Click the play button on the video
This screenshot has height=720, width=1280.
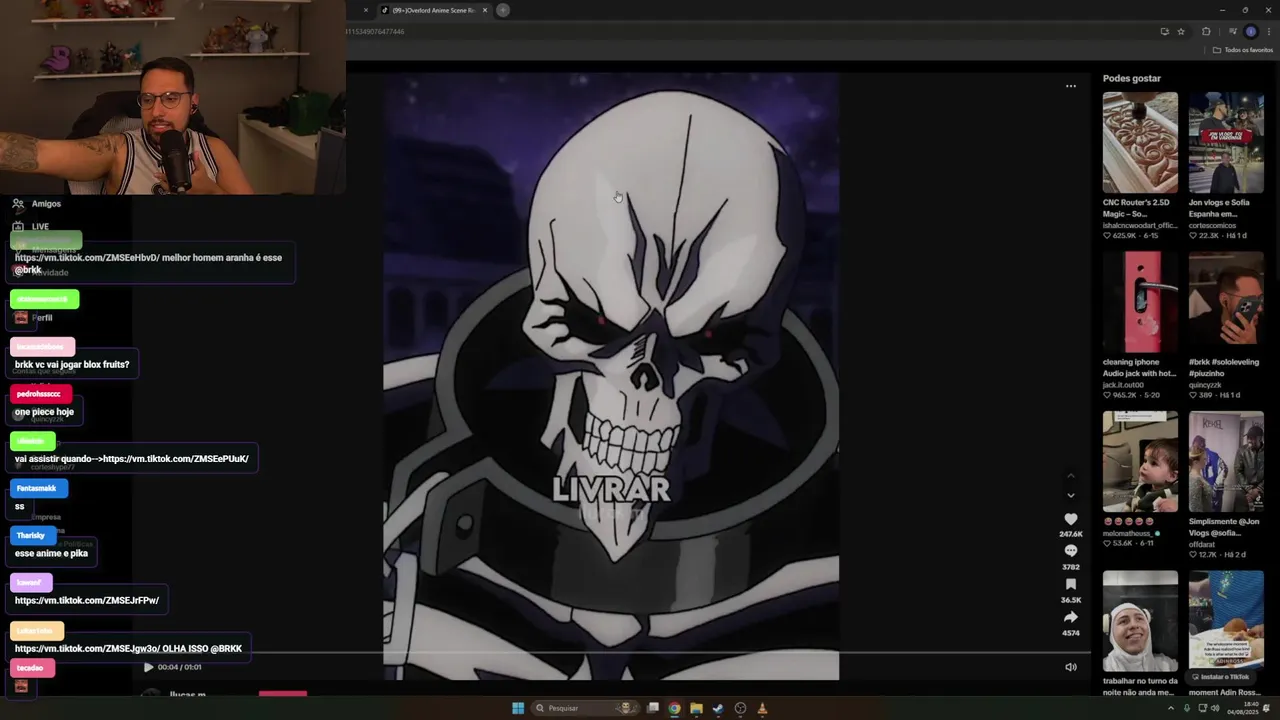click(148, 667)
